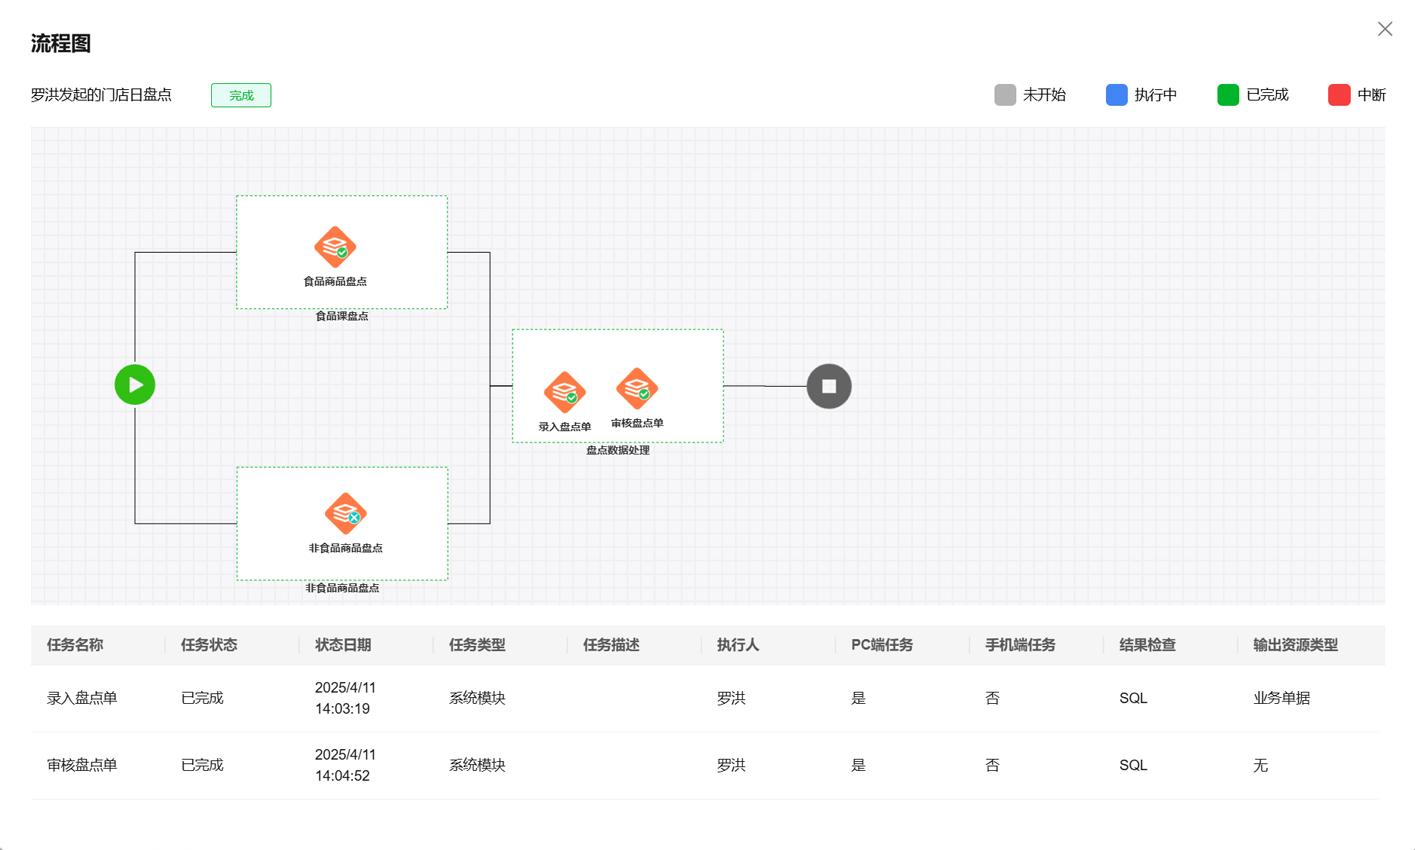Select the 录入盘点单 task icon
Viewport: 1415px width, 850px height.
coord(565,392)
